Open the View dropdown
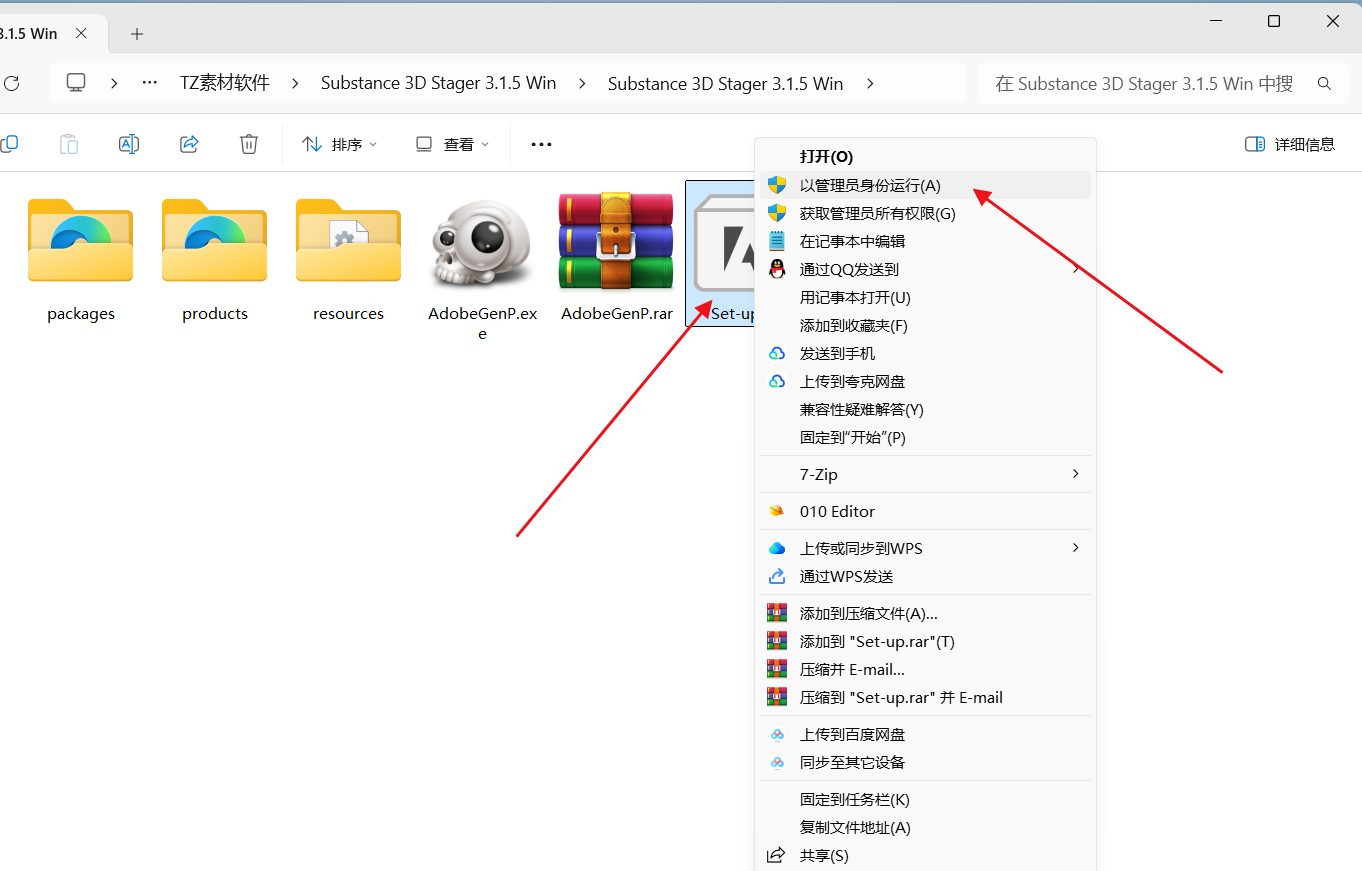Viewport: 1362px width, 871px height. 453,144
